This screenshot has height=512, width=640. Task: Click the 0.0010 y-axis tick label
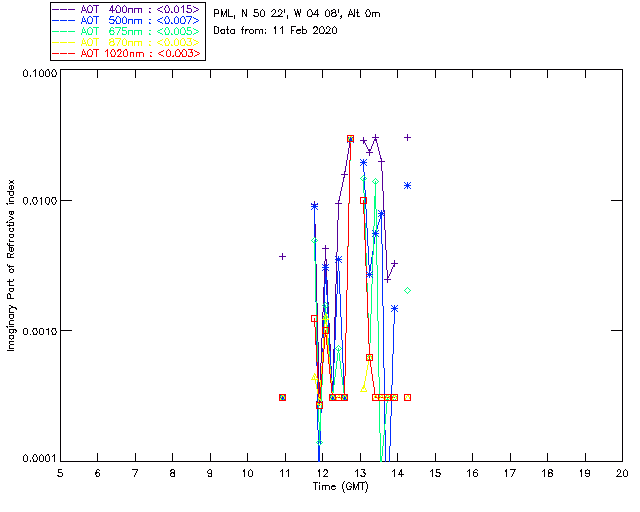click(37, 331)
